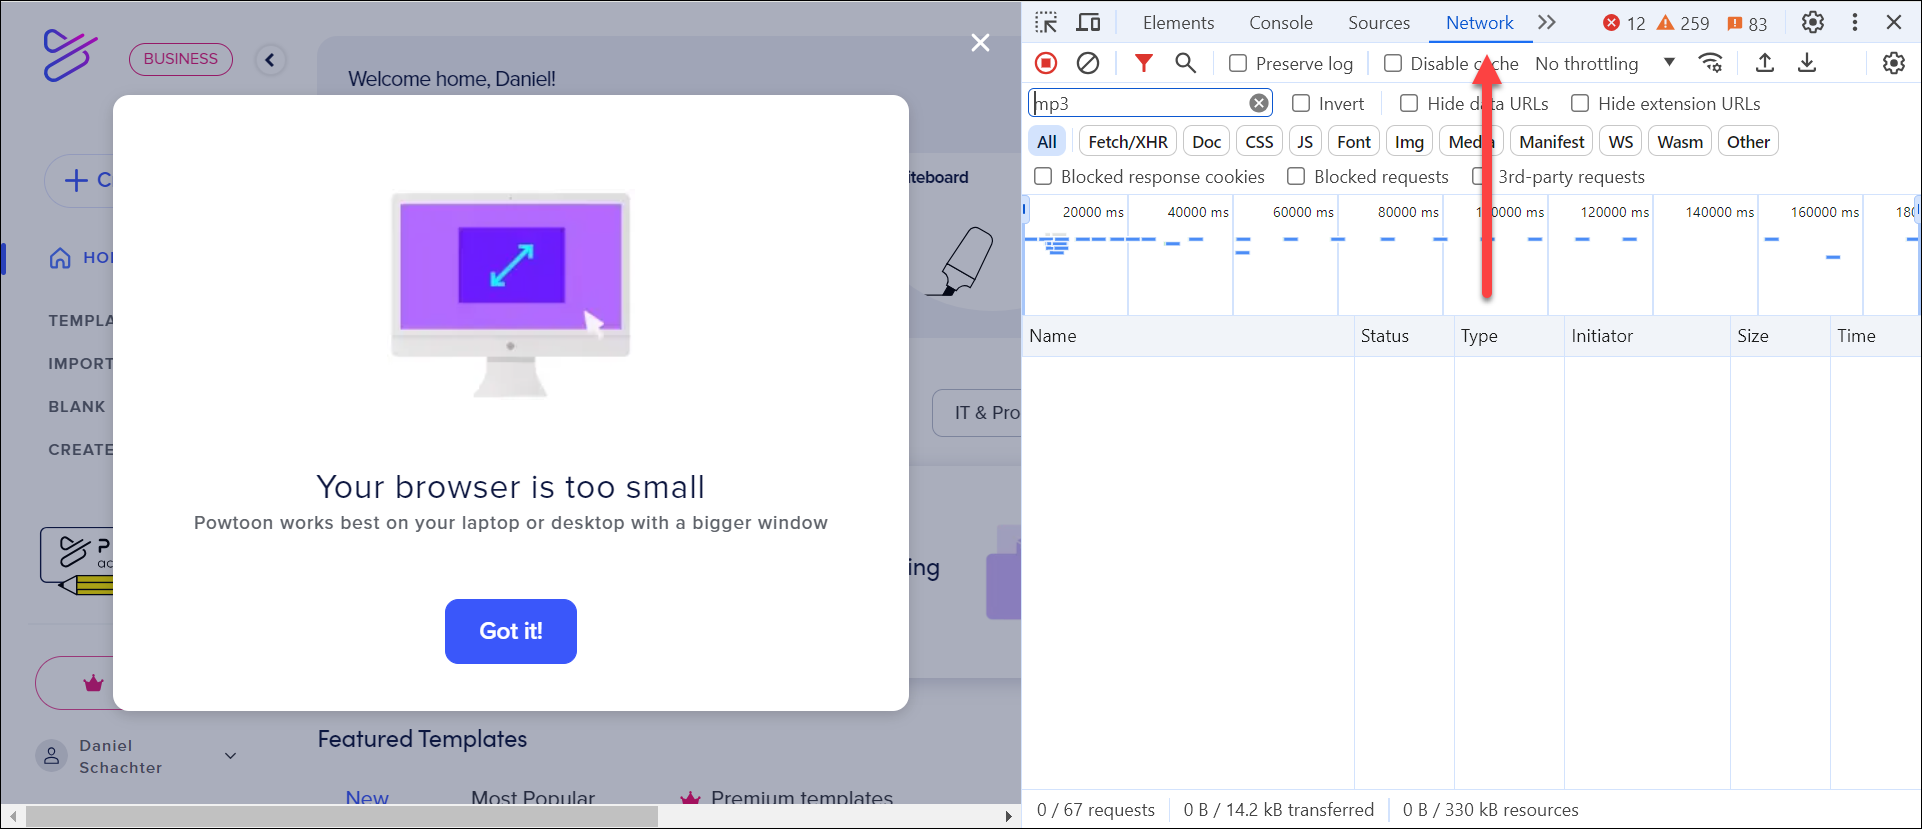Clear the network log

[x=1088, y=63]
